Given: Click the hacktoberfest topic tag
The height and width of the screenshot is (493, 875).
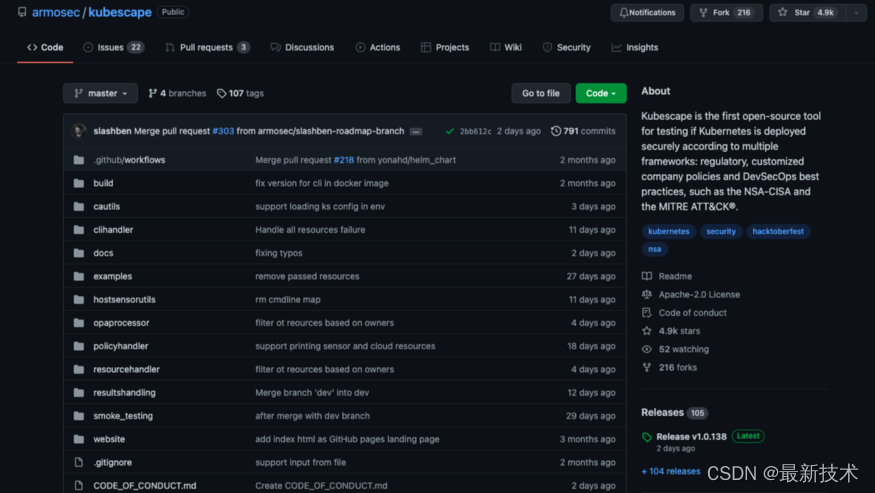Looking at the screenshot, I should point(778,231).
